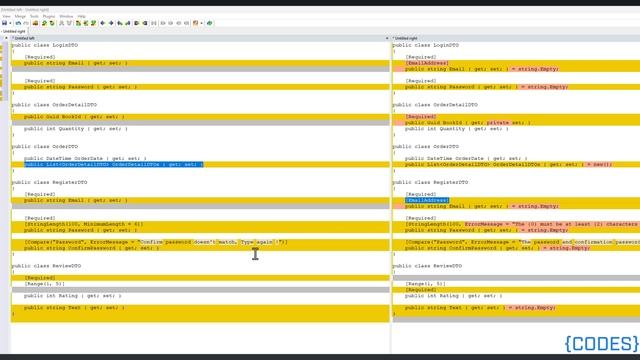Screen dimensions: 640x360
Task: Click the first greyed conflict navigation icon
Action: (x=61, y=23)
